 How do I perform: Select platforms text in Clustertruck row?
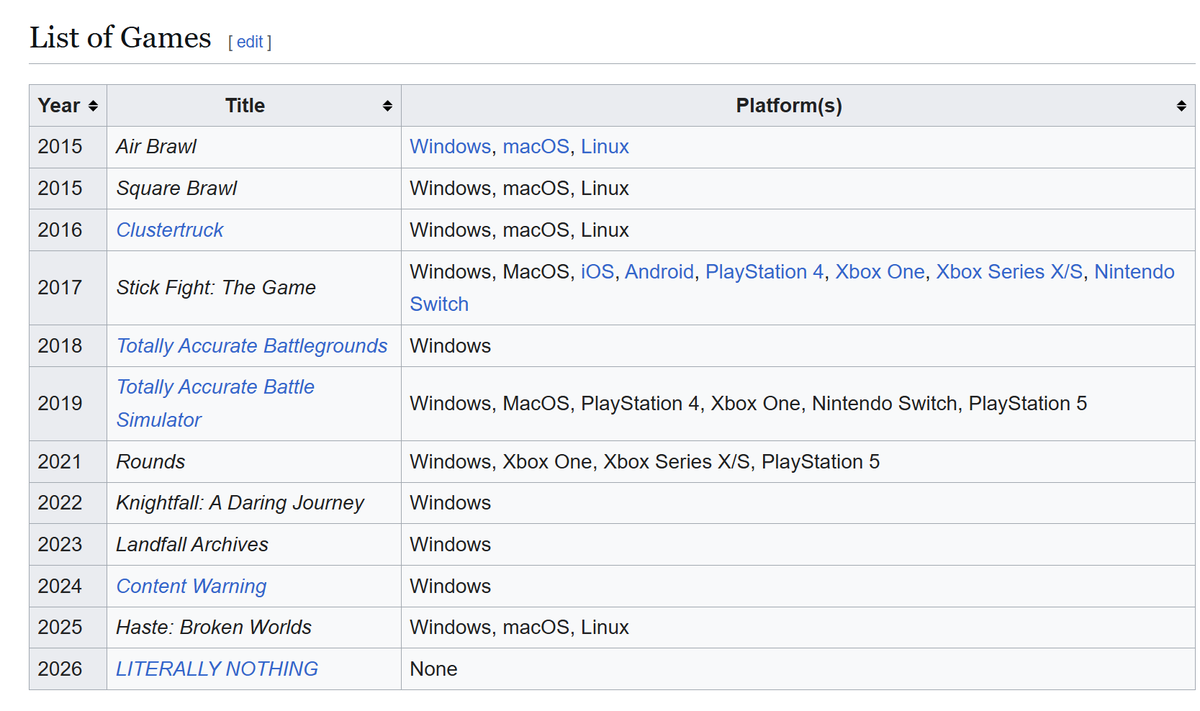[519, 230]
